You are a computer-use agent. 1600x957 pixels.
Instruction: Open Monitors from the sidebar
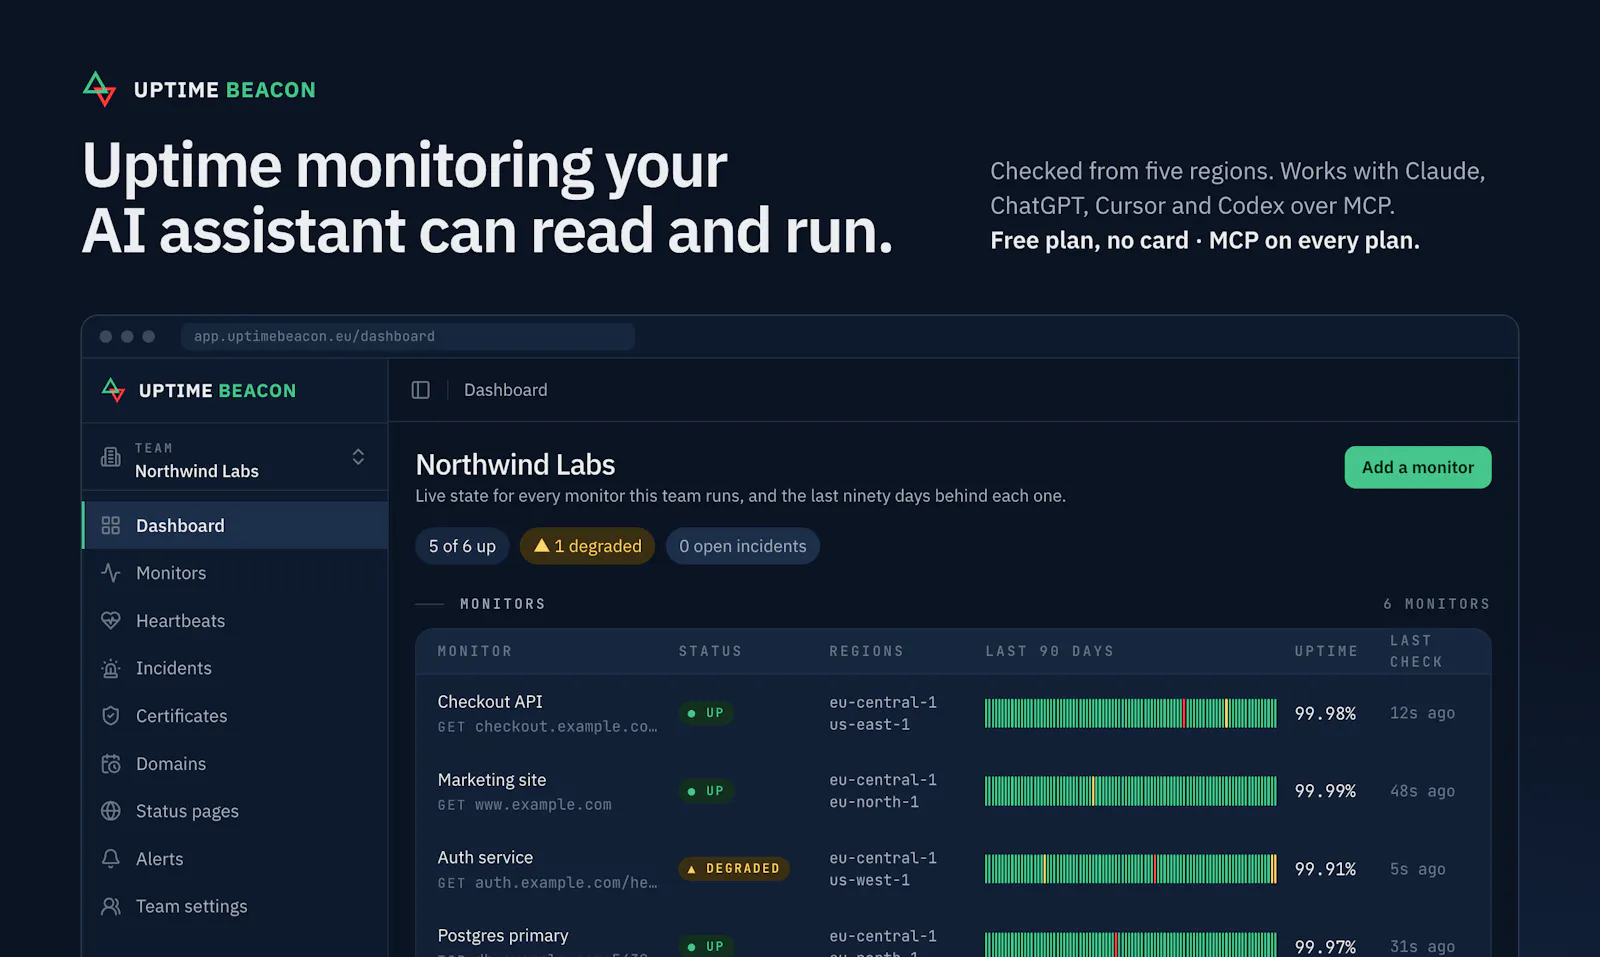[x=235, y=573]
